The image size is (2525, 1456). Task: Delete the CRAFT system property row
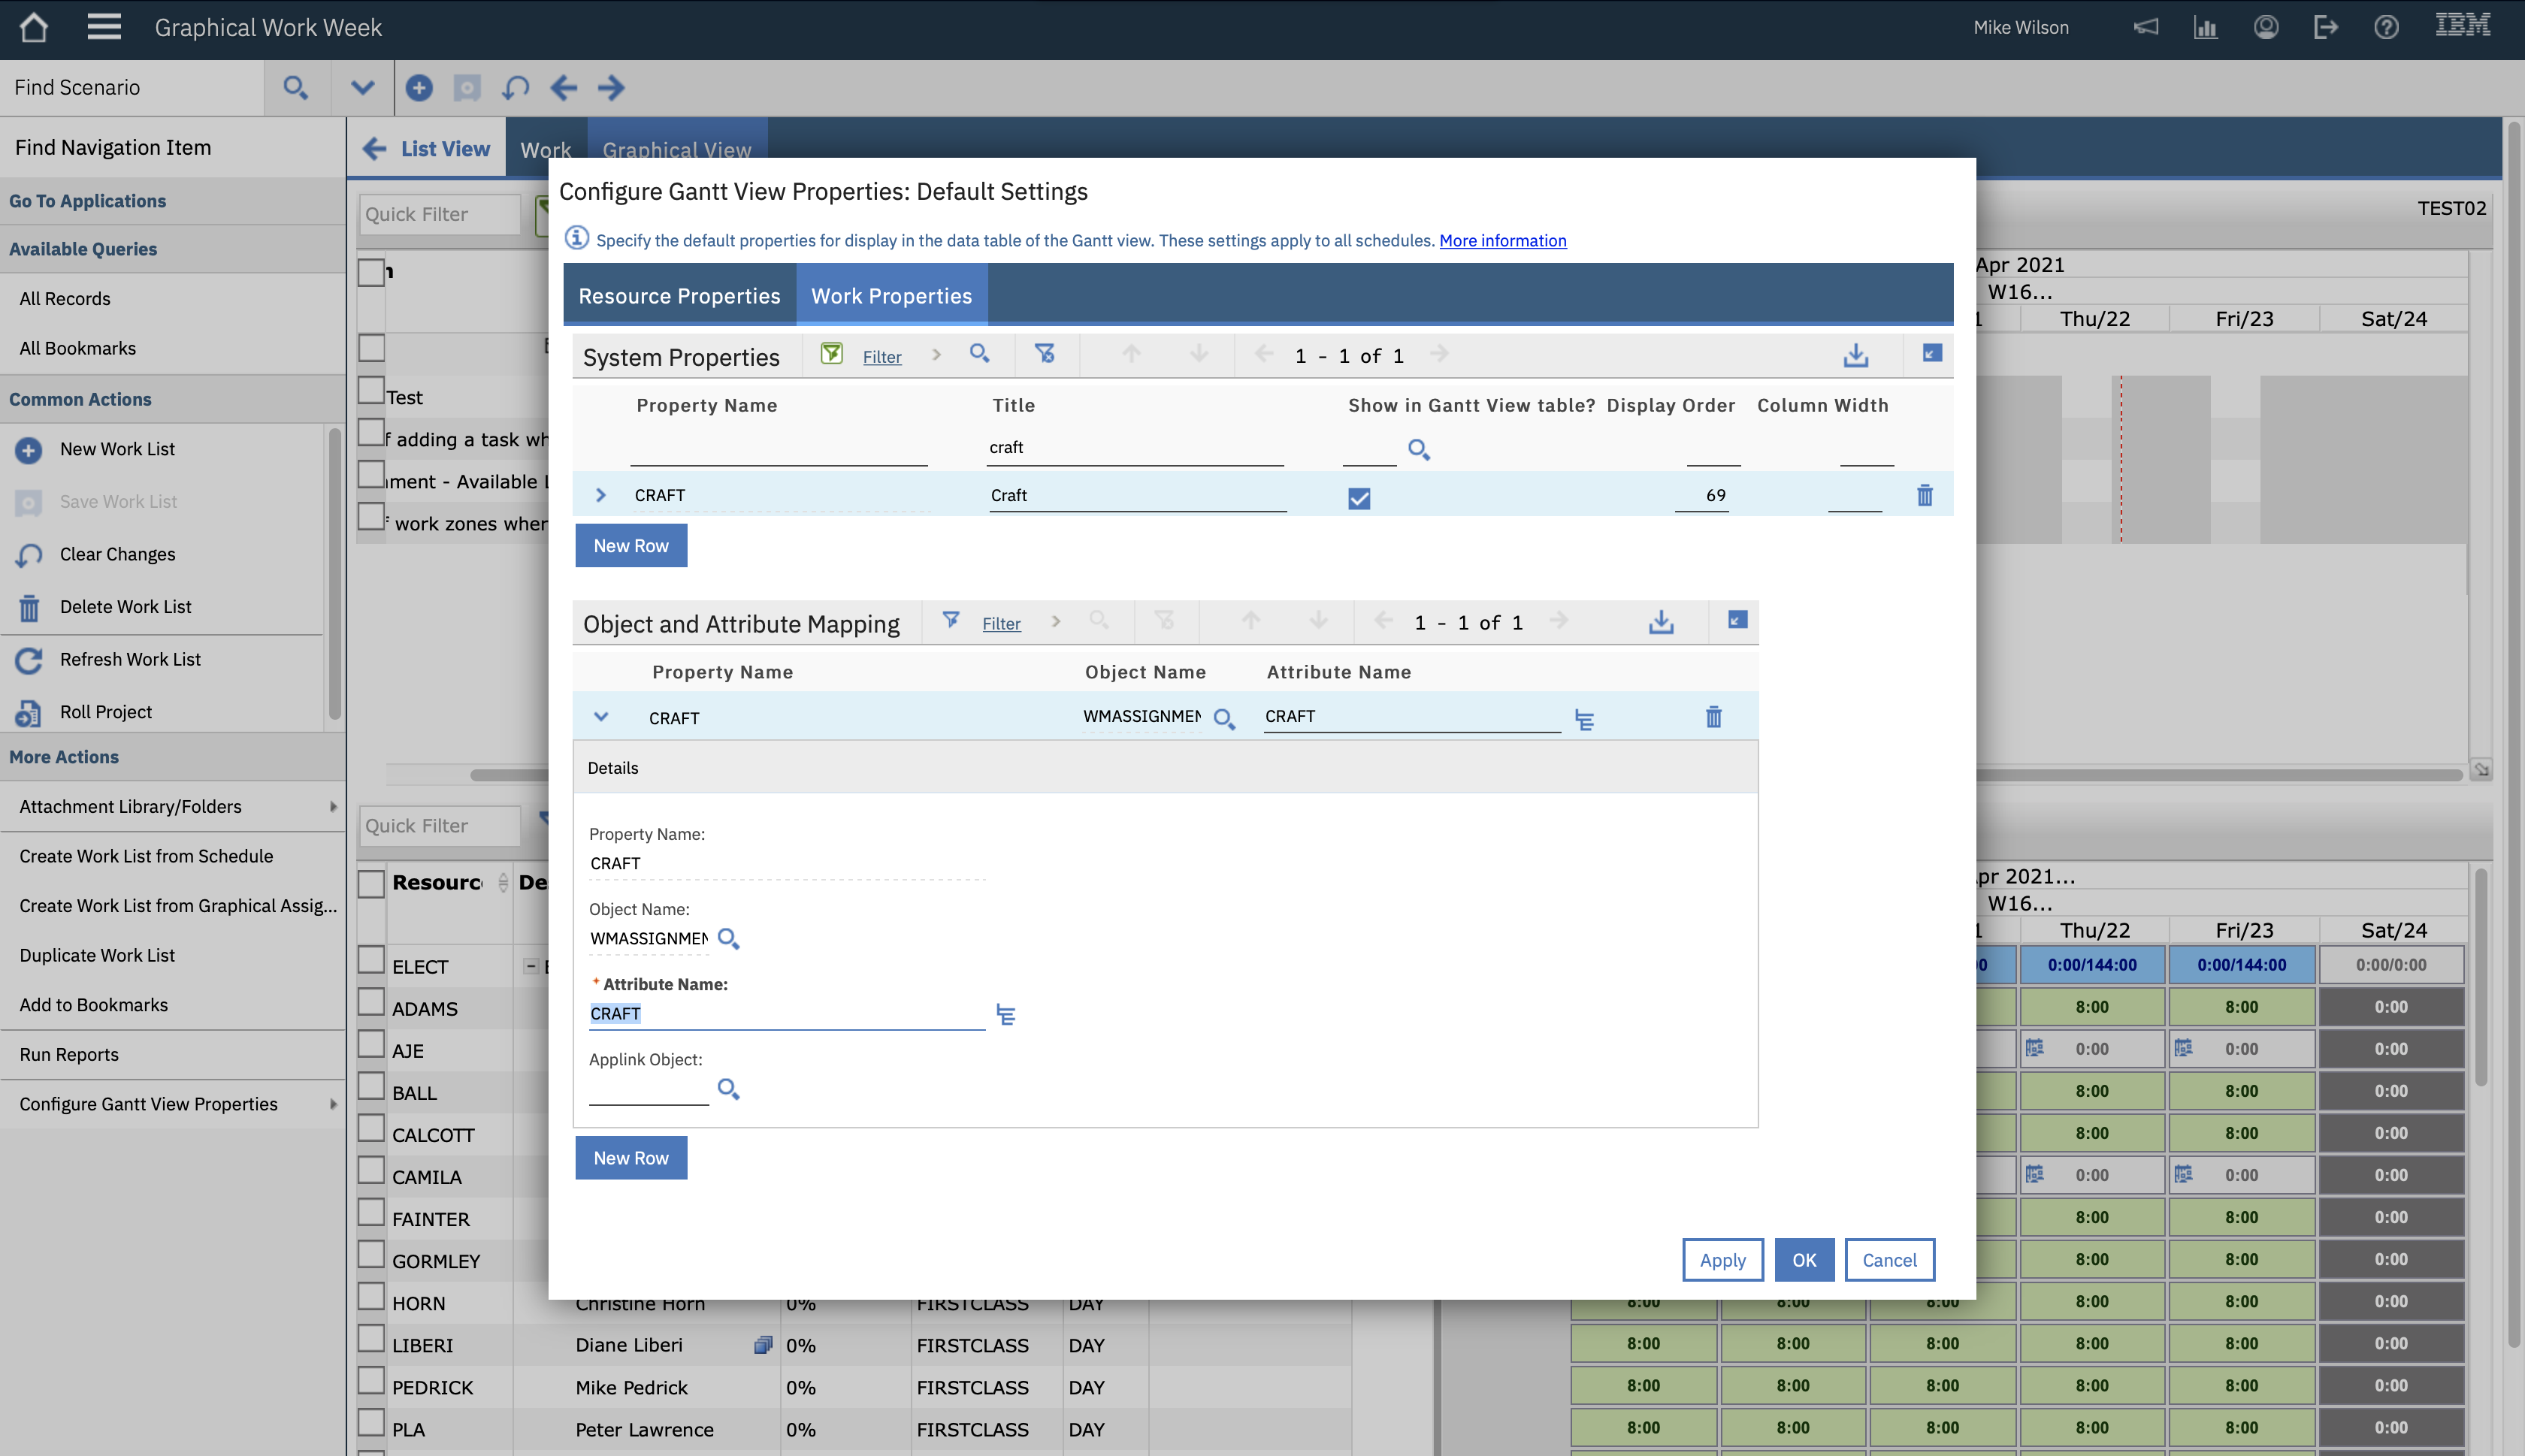(x=1924, y=495)
